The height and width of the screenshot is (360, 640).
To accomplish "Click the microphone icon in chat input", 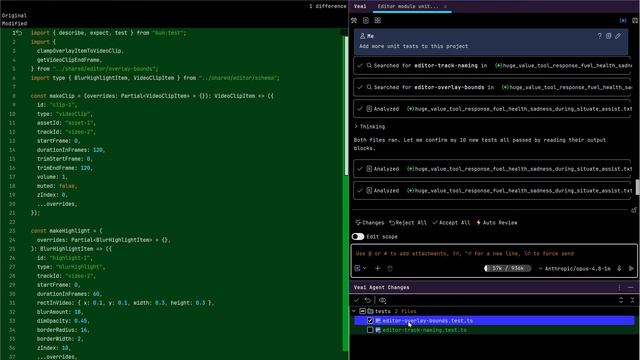I will [x=619, y=268].
